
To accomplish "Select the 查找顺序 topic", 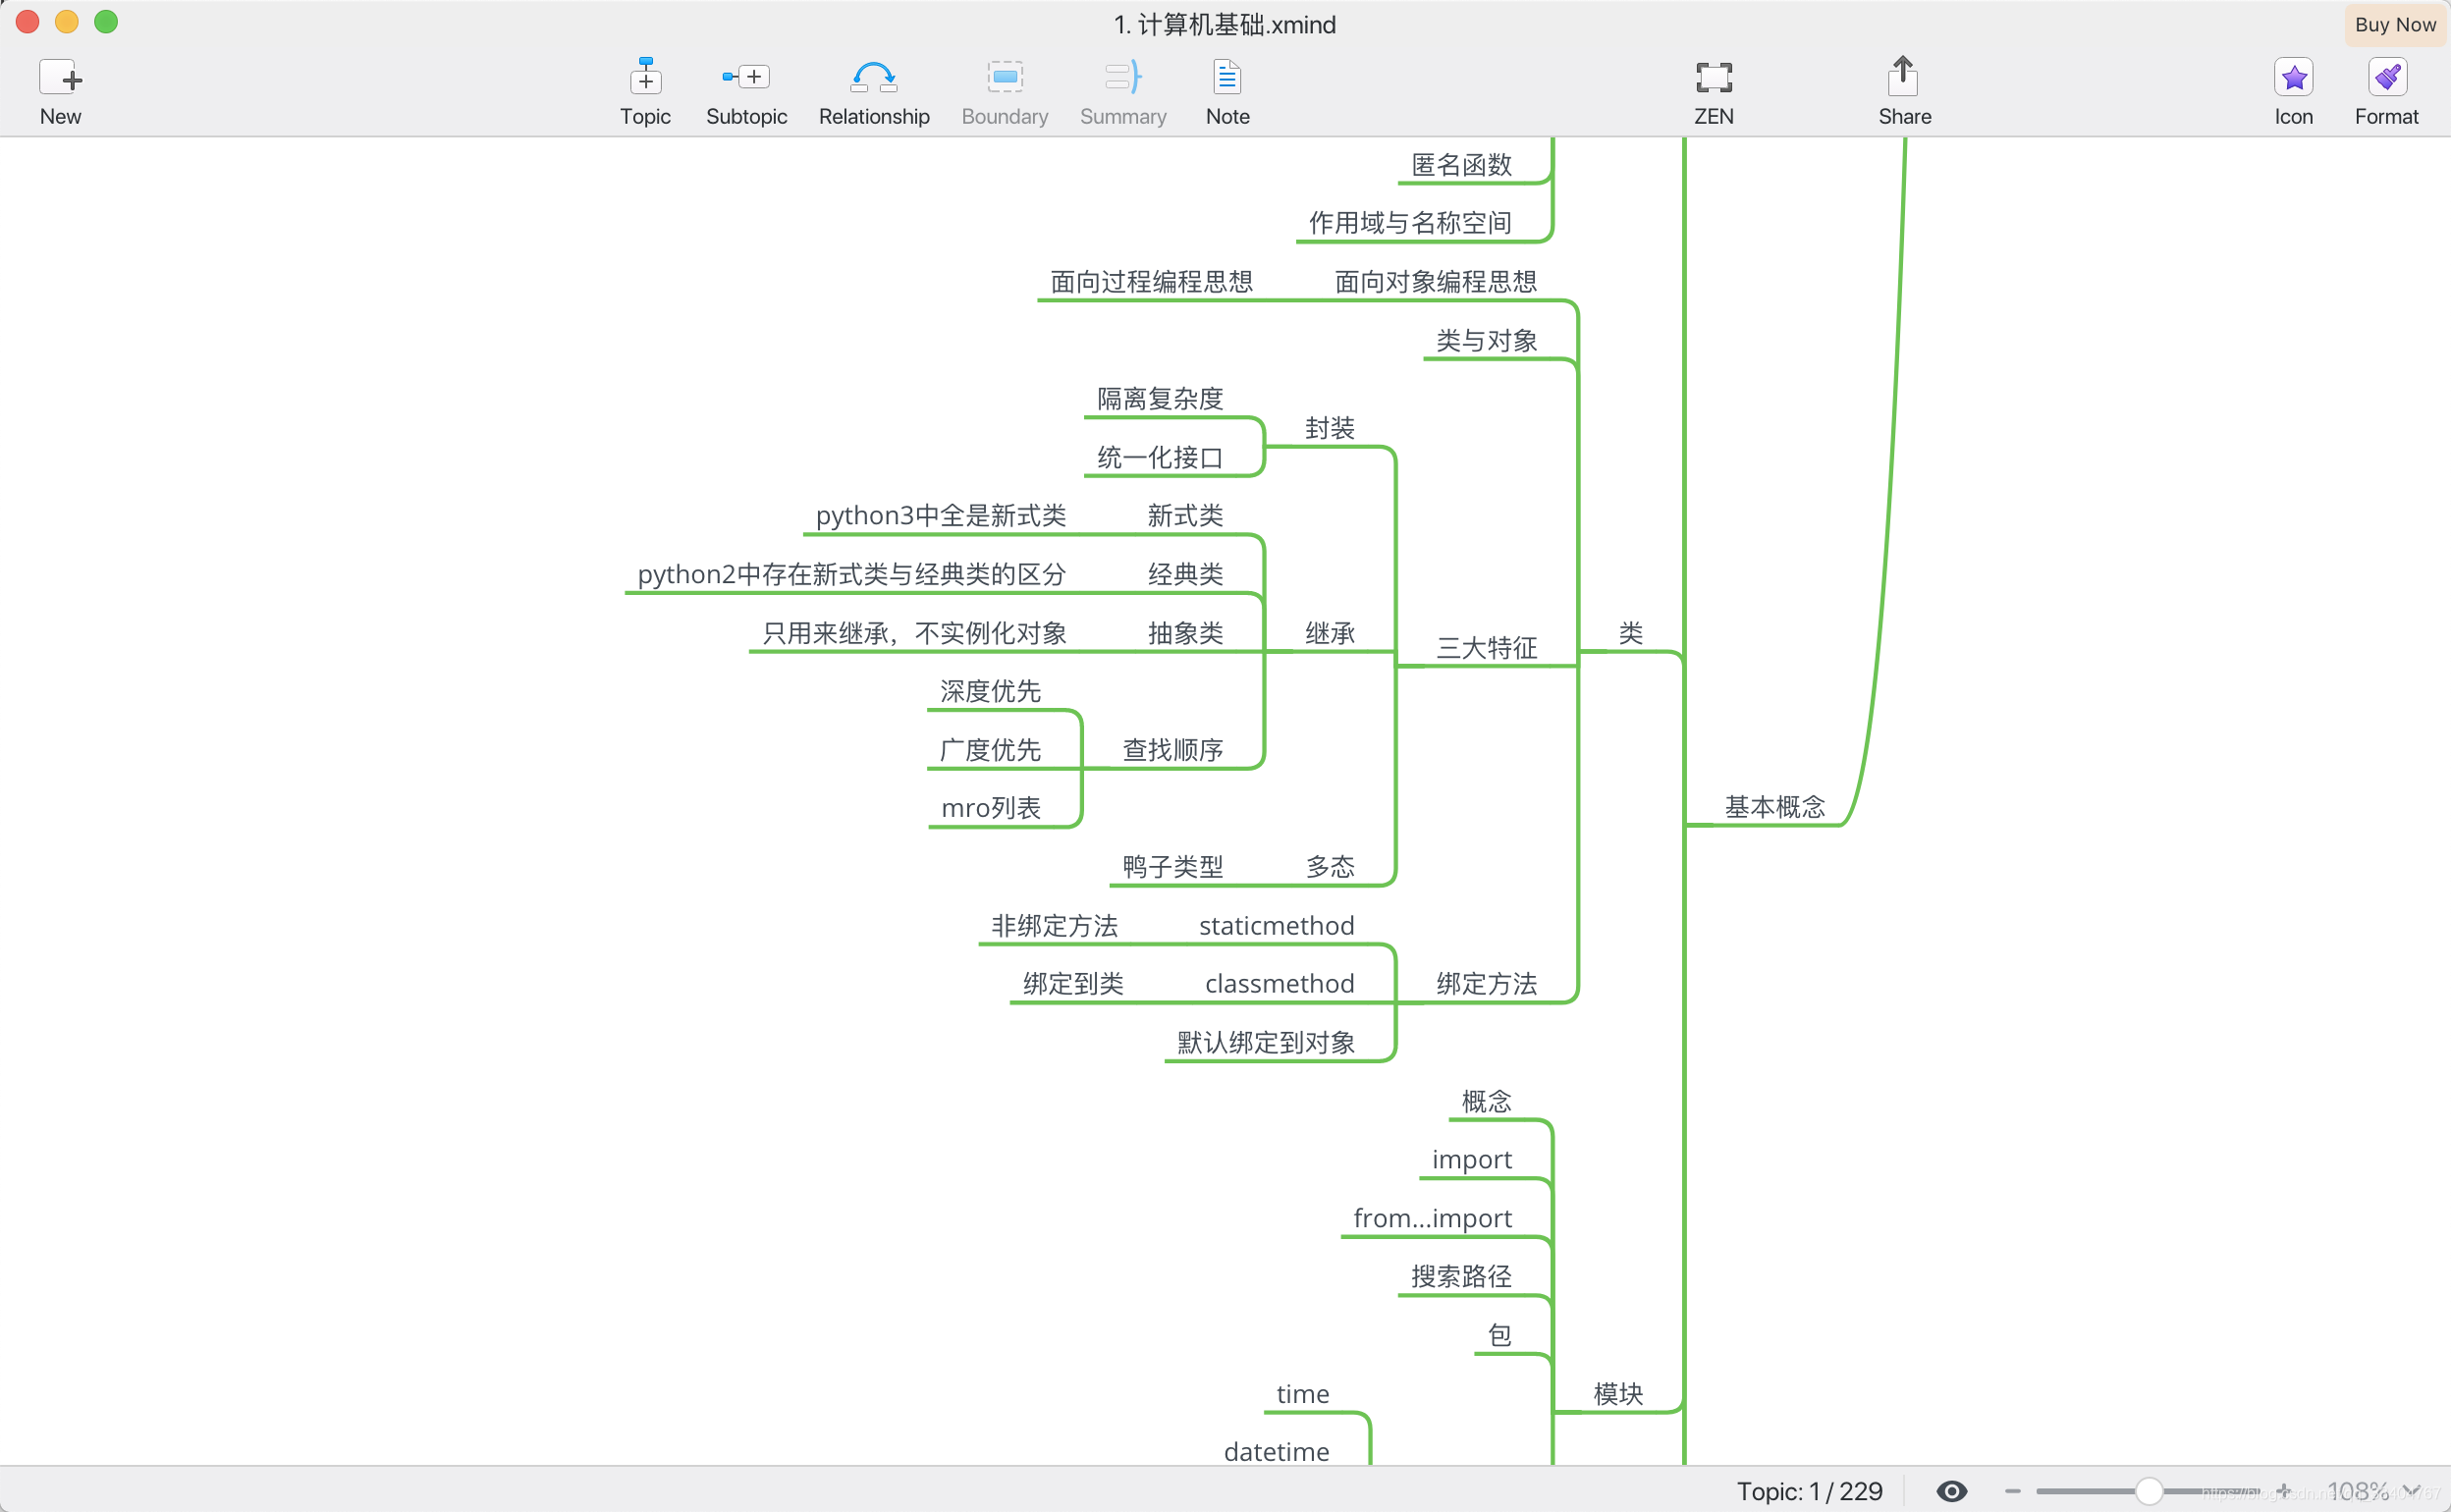I will pos(1172,750).
